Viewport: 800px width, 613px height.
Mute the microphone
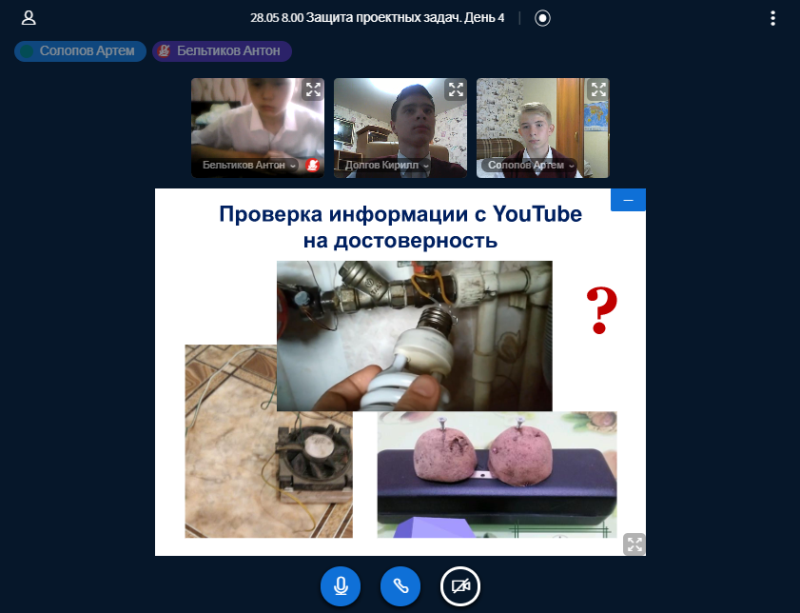[x=340, y=586]
